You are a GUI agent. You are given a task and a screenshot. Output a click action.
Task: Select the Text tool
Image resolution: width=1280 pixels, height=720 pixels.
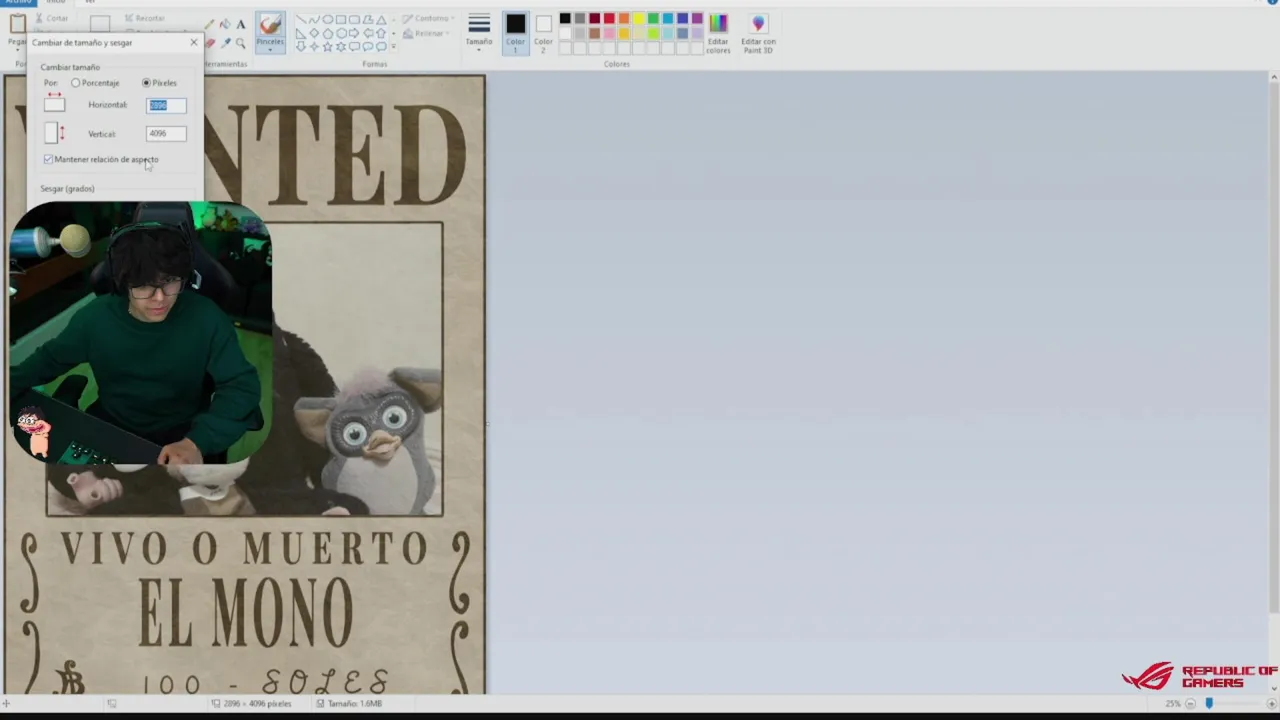[241, 24]
